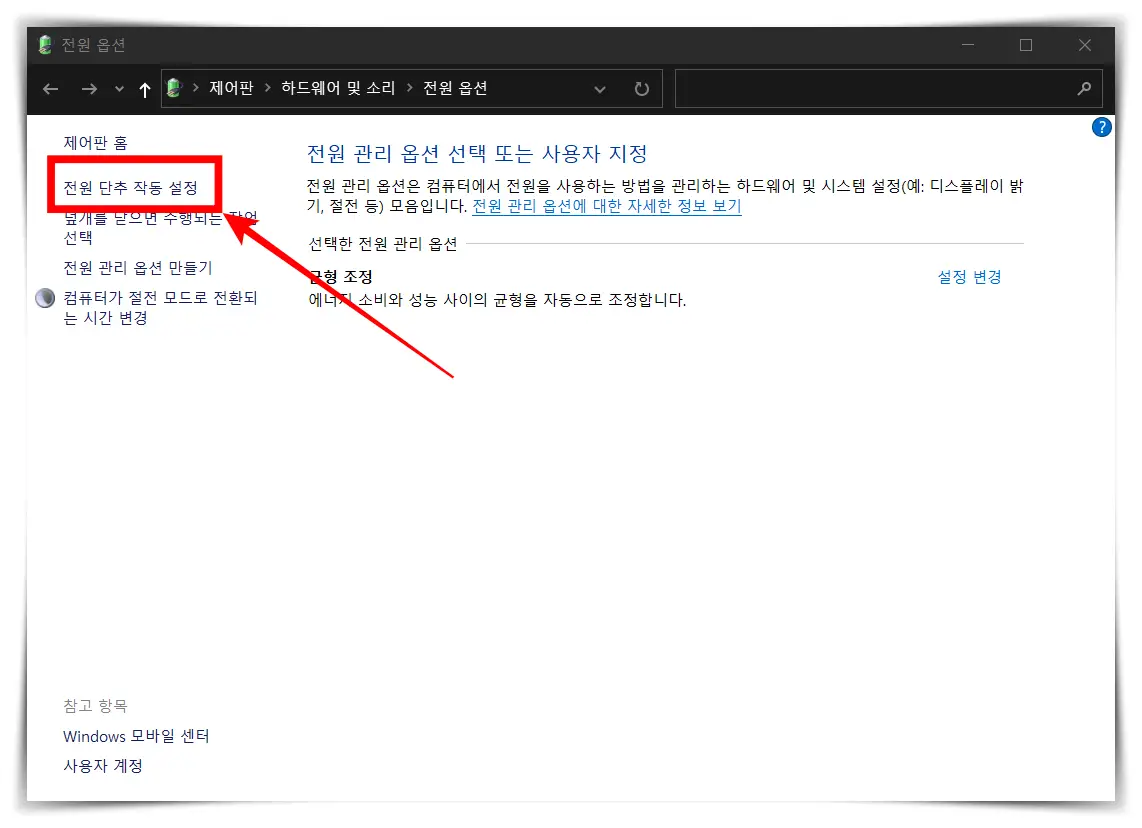Viewport: 1142px width, 828px height.
Task: Refresh the page using the refresh icon
Action: click(x=641, y=88)
